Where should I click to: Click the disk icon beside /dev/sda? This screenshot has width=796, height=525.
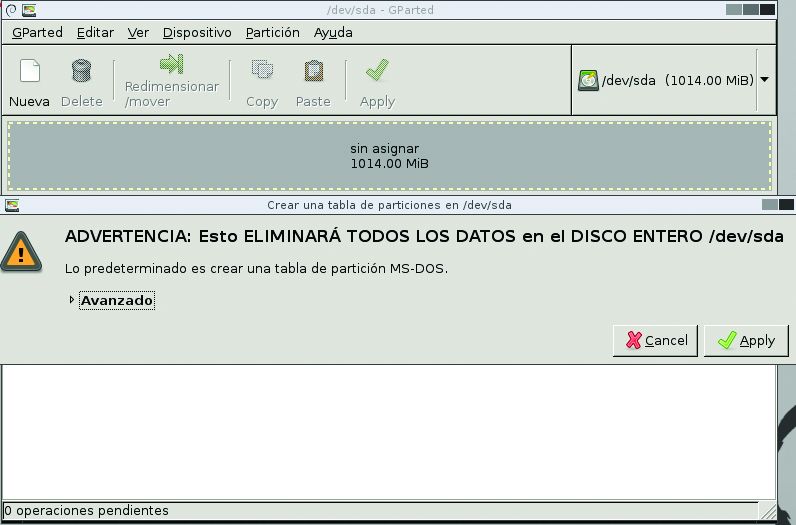tap(588, 80)
